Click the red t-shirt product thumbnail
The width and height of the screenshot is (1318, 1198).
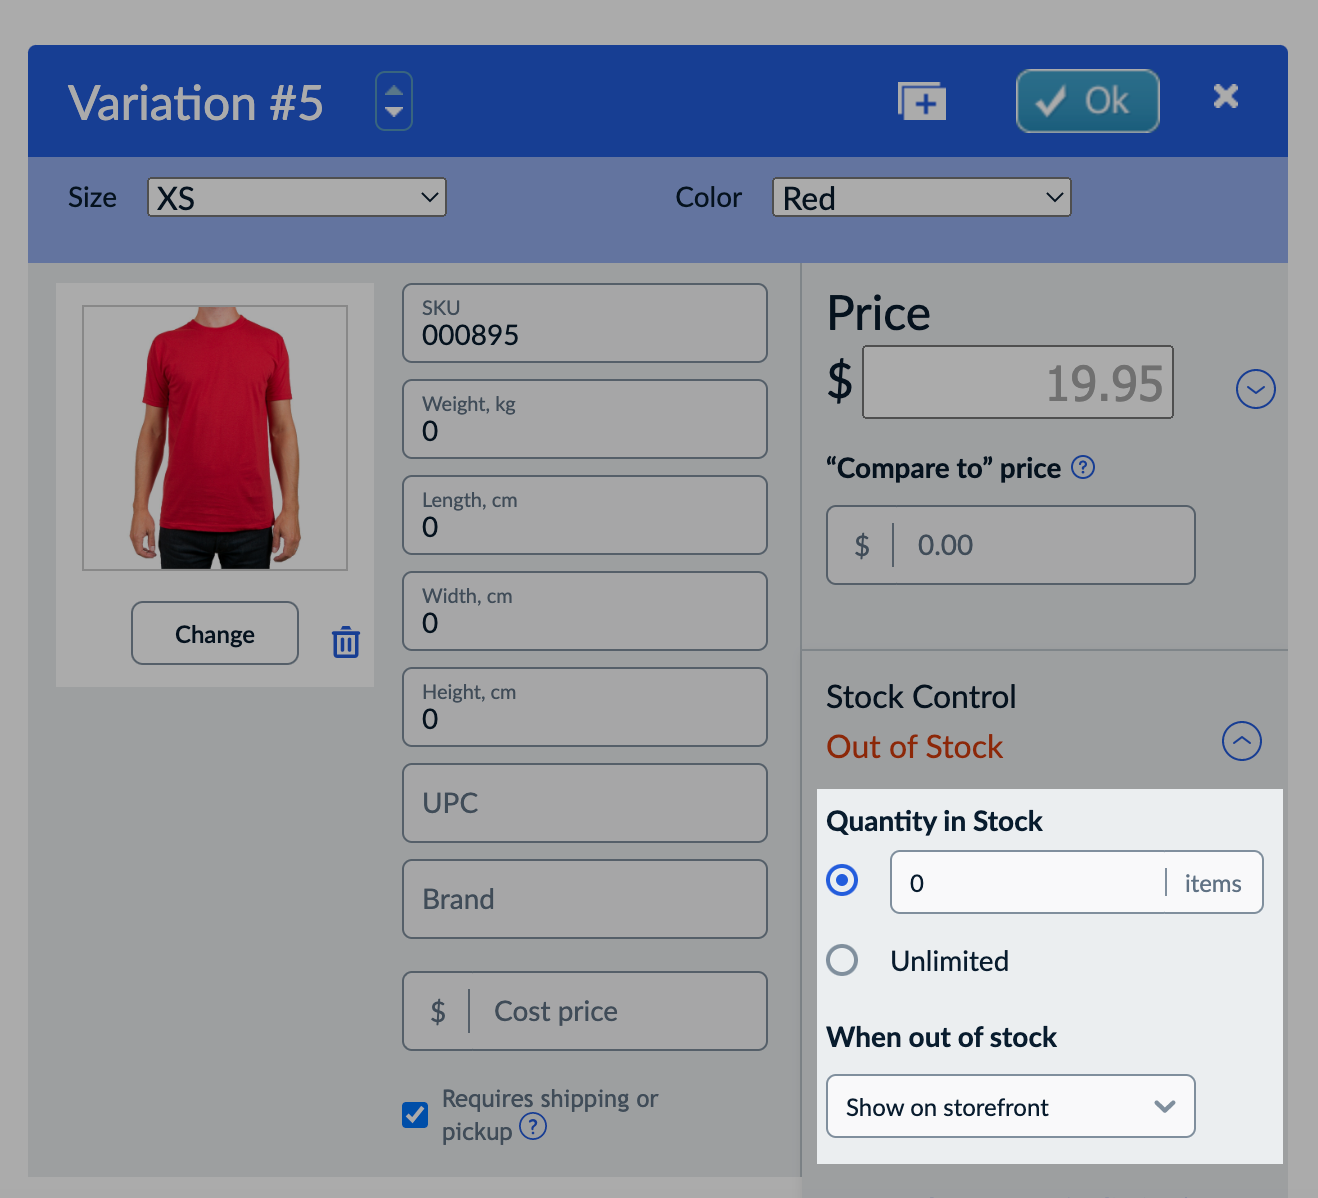click(215, 438)
